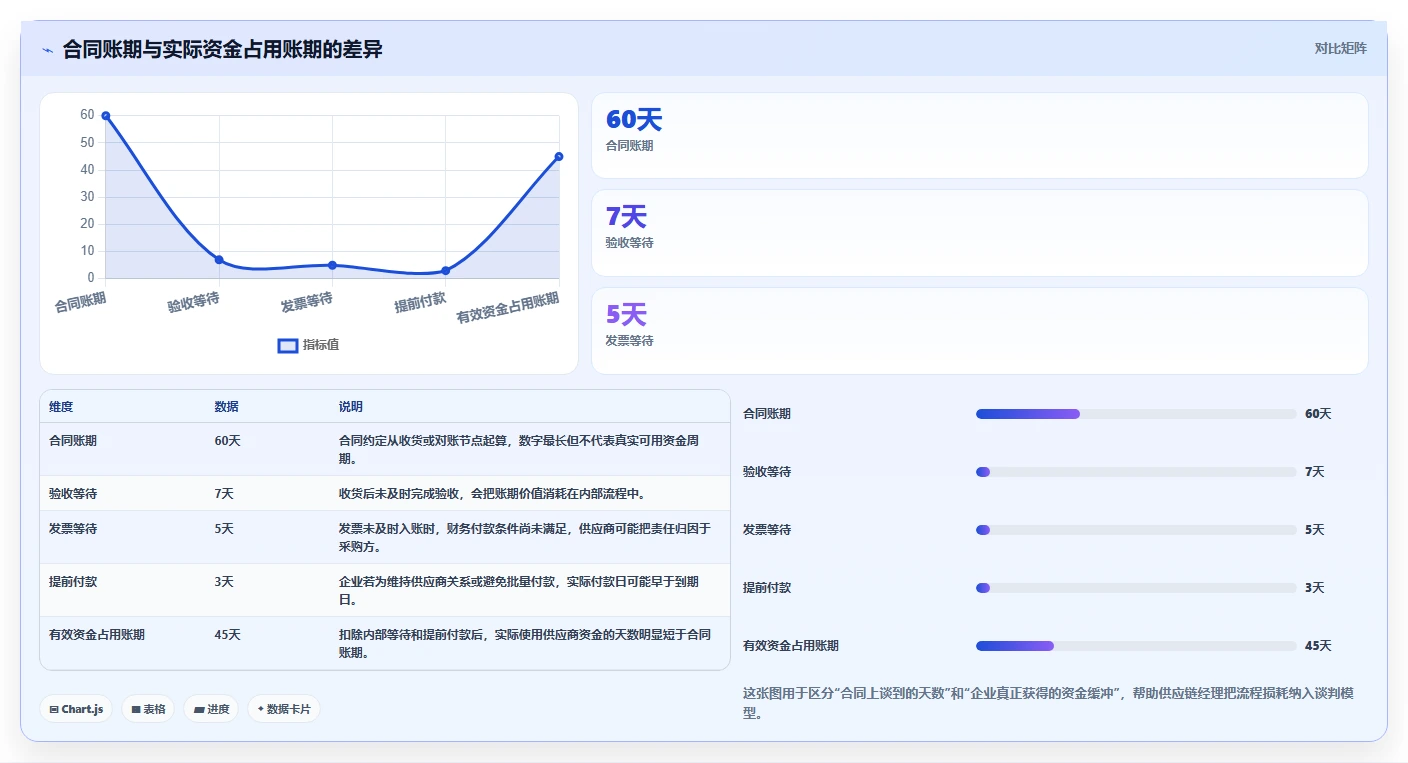The image size is (1408, 763).
Task: Click the 说明 column header
Action: pos(351,407)
